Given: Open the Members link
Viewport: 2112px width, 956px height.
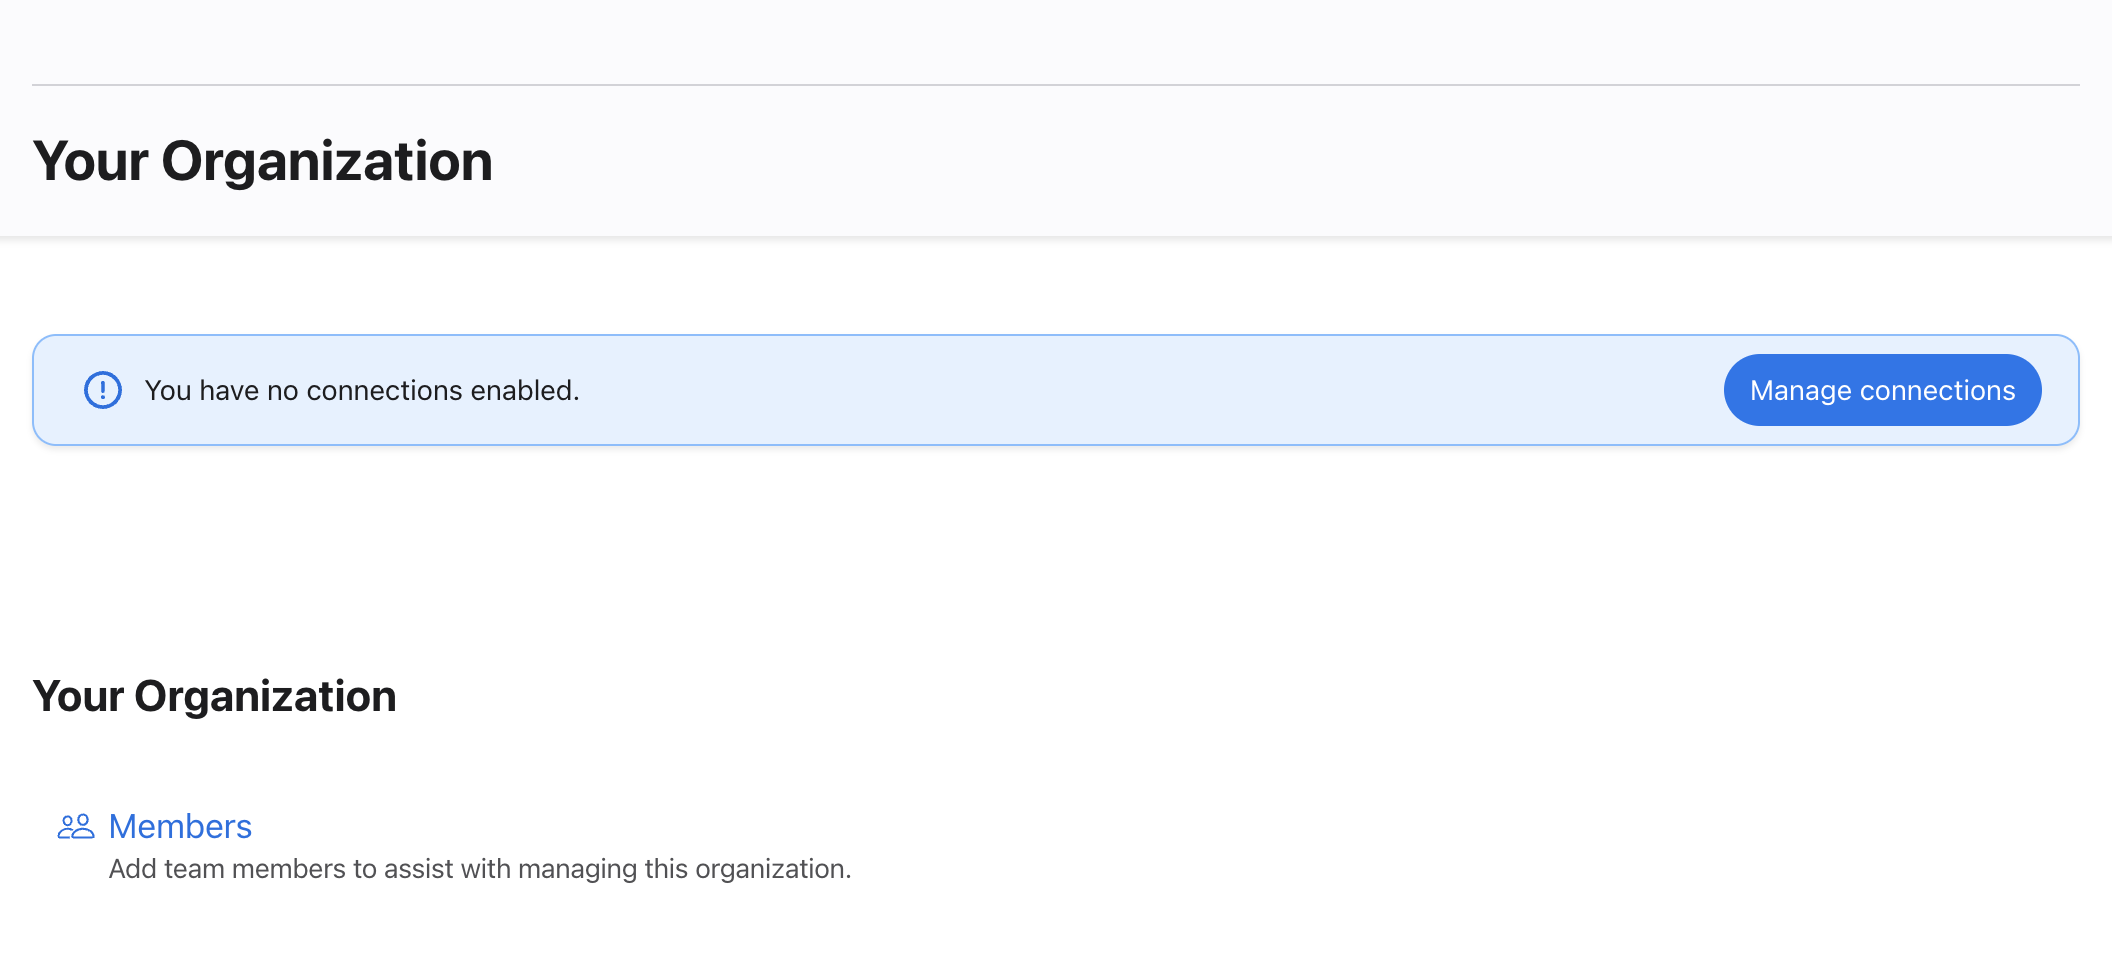Looking at the screenshot, I should 180,827.
